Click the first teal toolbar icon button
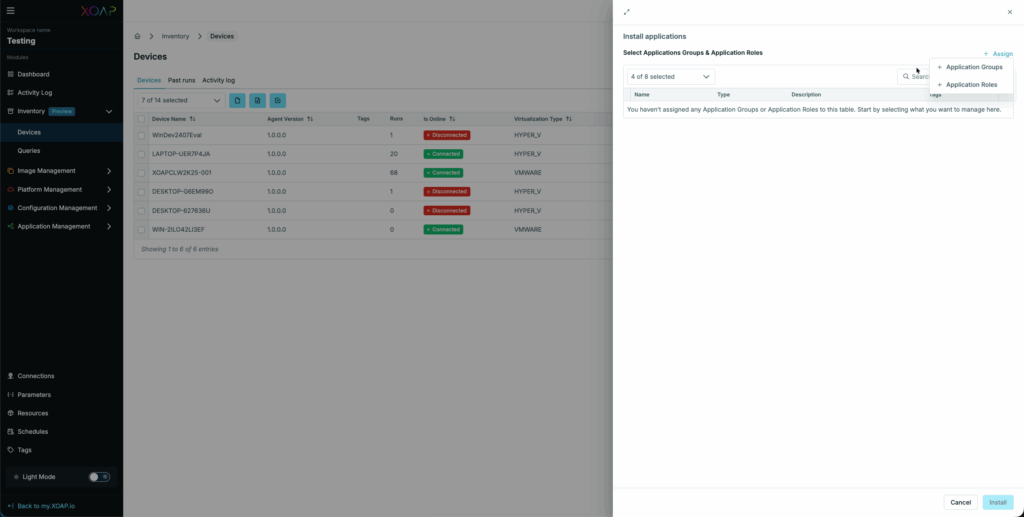Screen dimensions: 1024x517 point(237,101)
